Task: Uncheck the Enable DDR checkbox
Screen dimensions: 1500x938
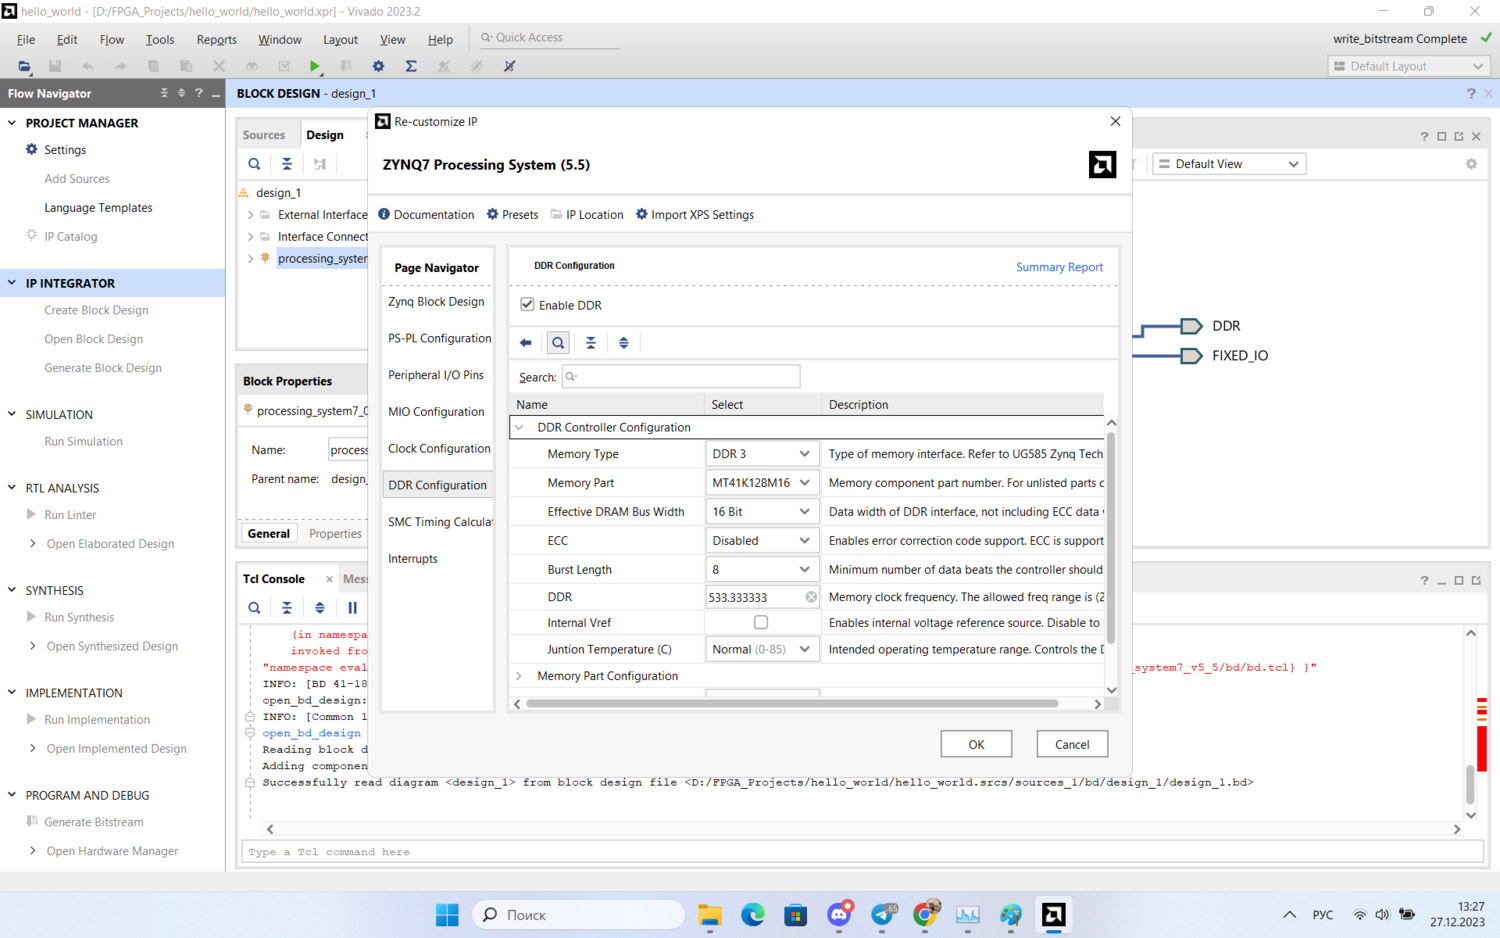Action: [x=527, y=305]
